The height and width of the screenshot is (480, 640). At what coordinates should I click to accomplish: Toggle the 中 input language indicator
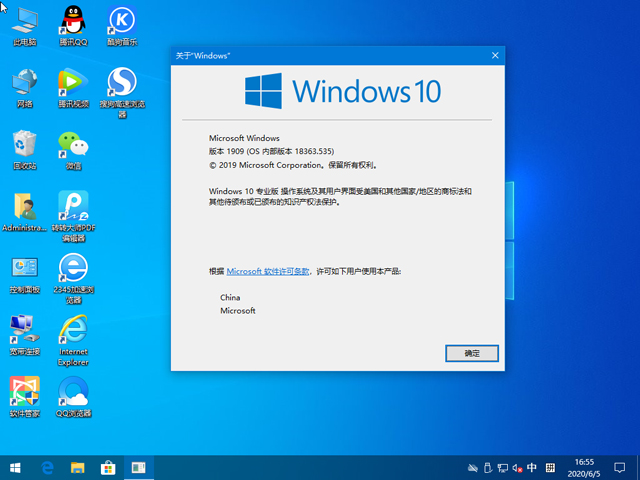pyautogui.click(x=531, y=468)
